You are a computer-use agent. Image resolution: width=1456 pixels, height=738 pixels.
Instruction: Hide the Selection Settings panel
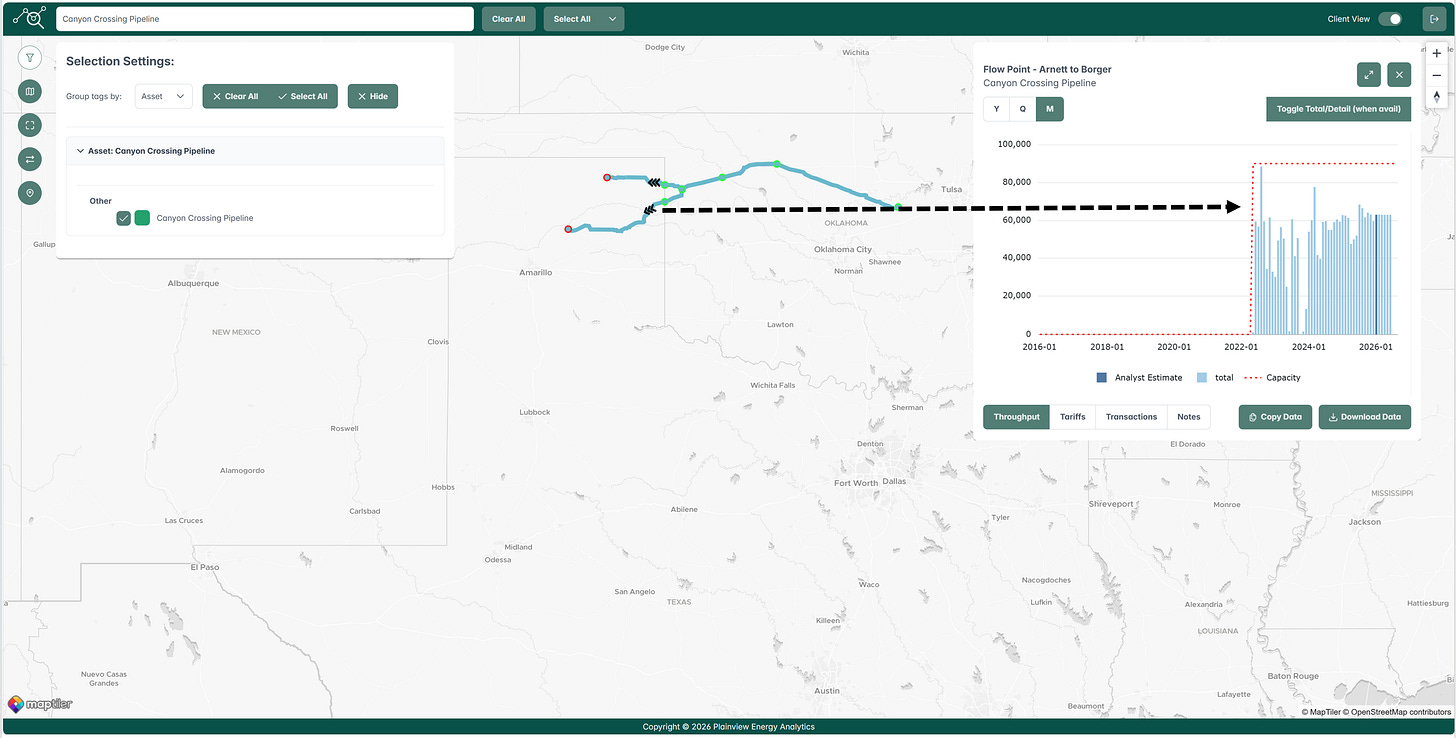click(x=373, y=96)
